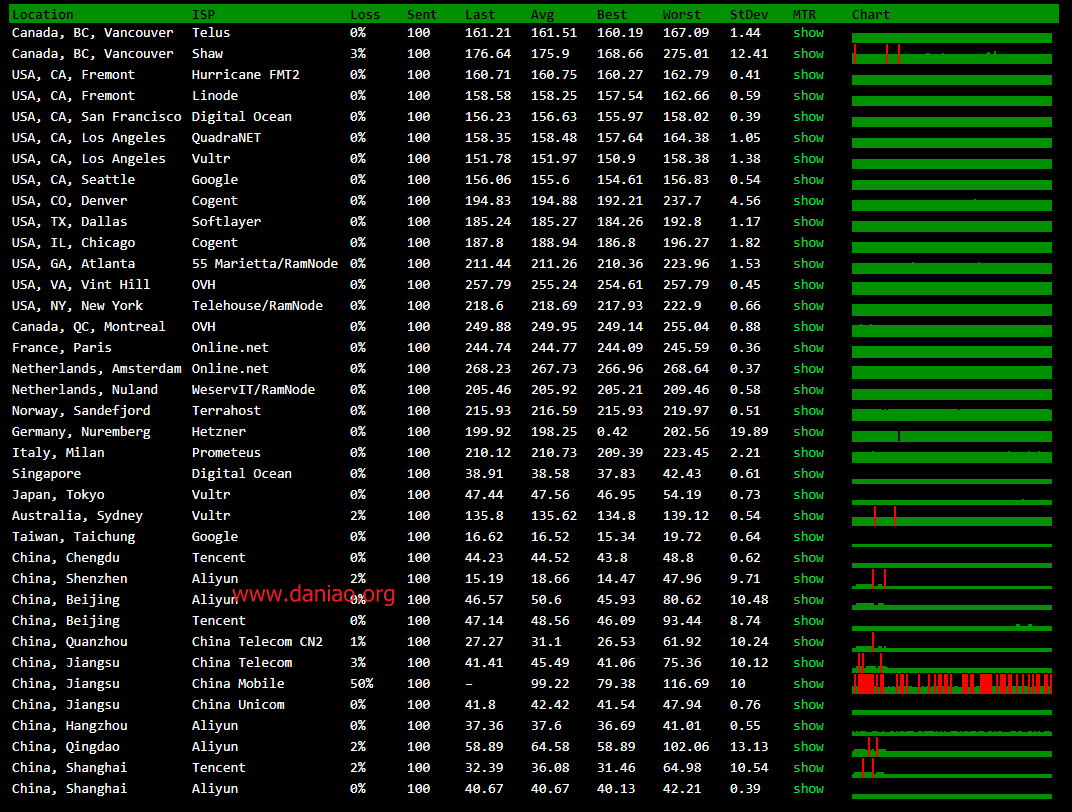Click show link for Vint Hill OVH
The height and width of the screenshot is (812, 1072).
(x=808, y=285)
